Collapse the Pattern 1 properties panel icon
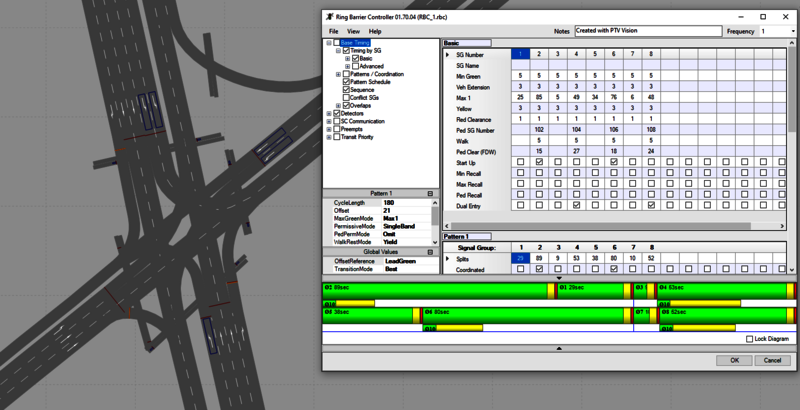This screenshot has height=410, width=800. pyautogui.click(x=430, y=193)
